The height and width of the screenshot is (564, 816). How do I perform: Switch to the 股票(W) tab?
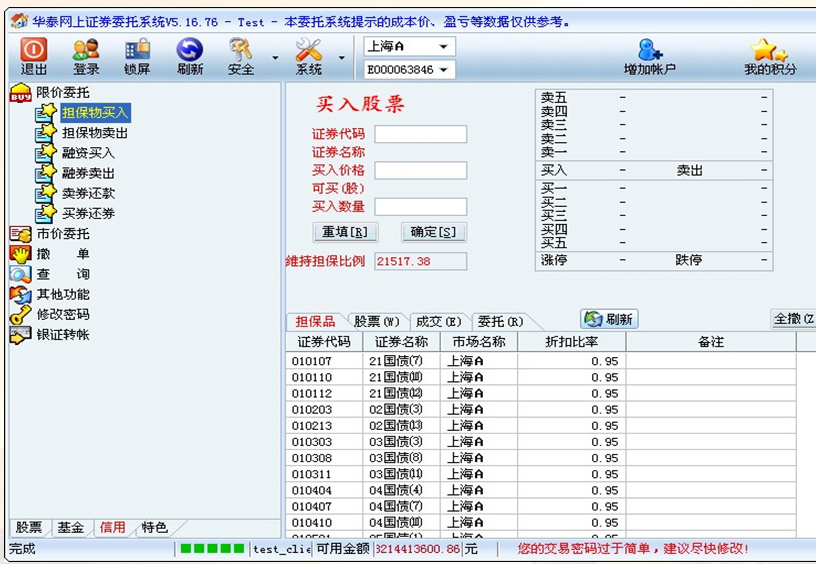point(376,322)
